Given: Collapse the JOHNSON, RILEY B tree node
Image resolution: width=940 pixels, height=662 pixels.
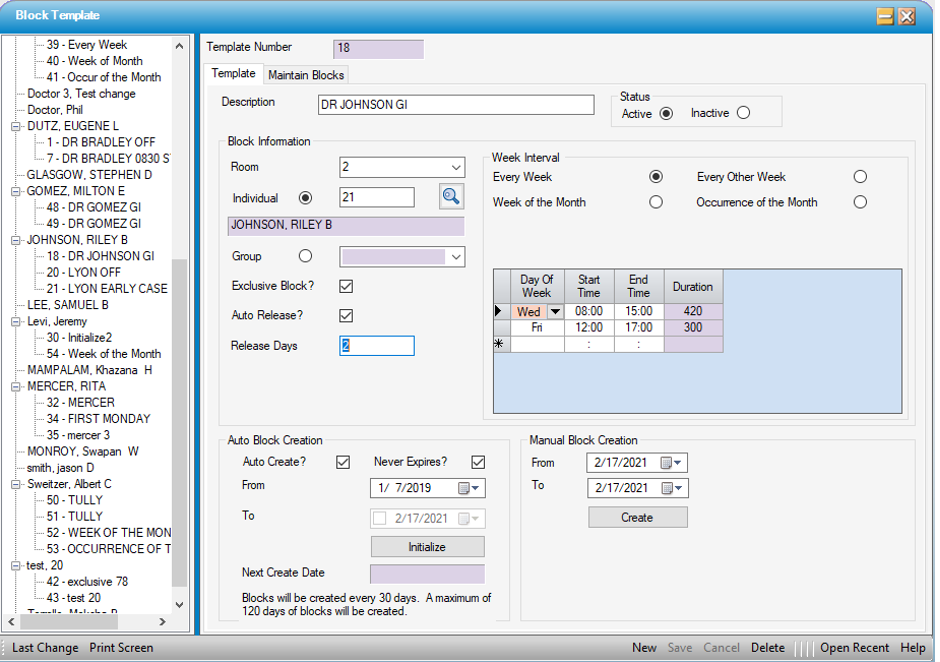Looking at the screenshot, I should point(16,240).
